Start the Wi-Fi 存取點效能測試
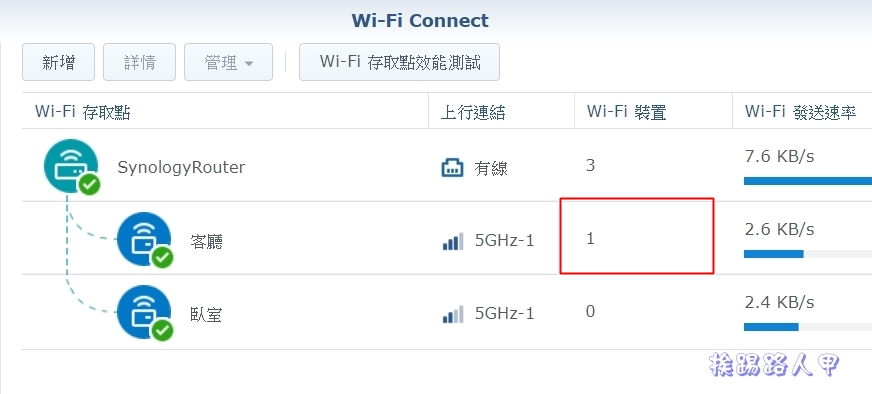This screenshot has width=872, height=394. (399, 62)
